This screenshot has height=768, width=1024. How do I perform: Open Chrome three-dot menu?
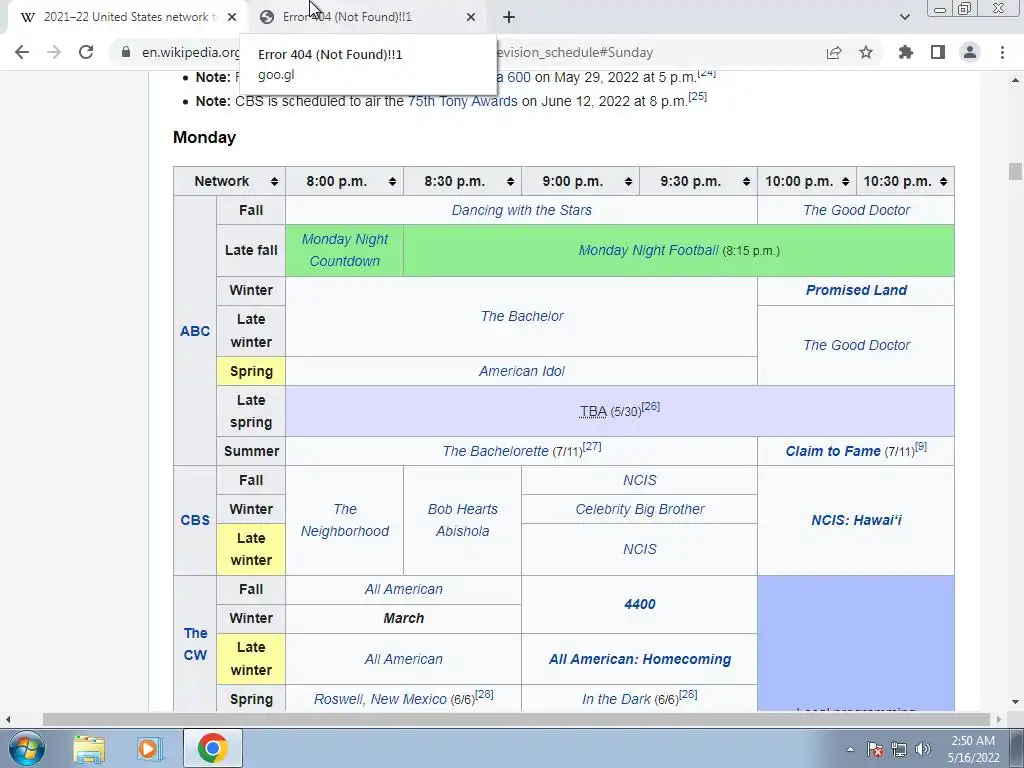click(1002, 52)
